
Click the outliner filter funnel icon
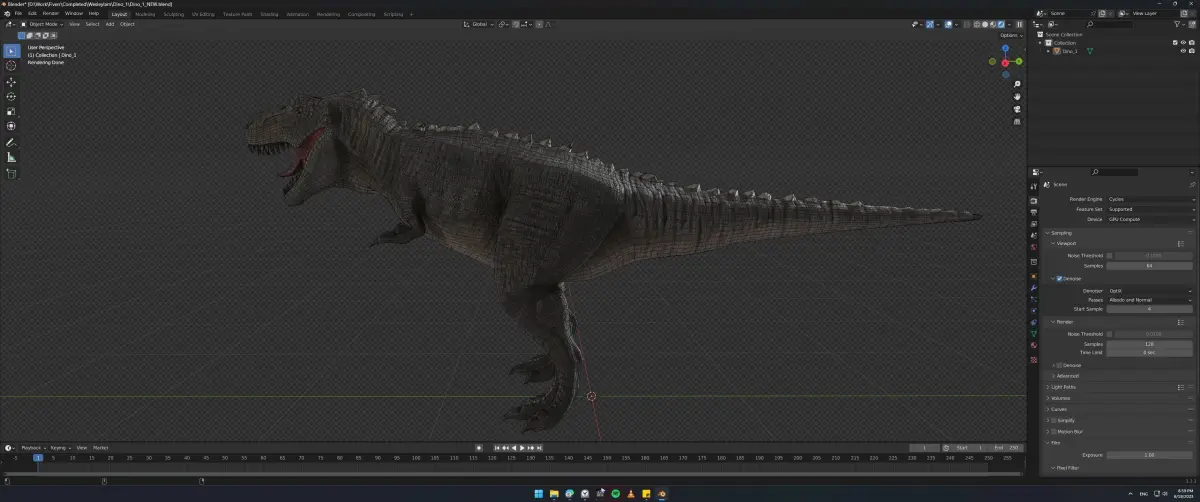pos(1177,24)
